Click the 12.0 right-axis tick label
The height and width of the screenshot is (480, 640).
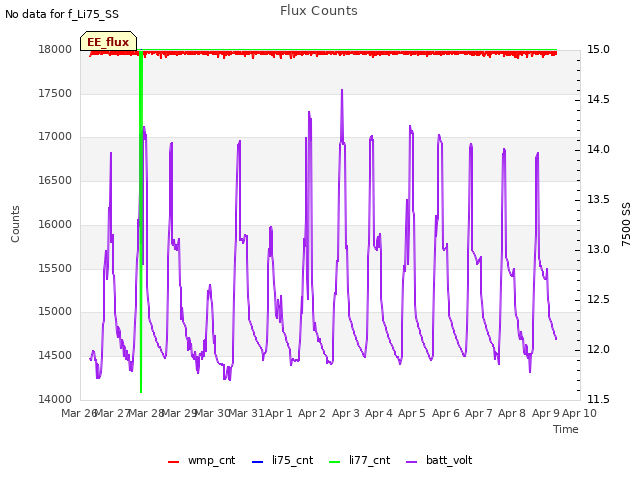coord(598,350)
